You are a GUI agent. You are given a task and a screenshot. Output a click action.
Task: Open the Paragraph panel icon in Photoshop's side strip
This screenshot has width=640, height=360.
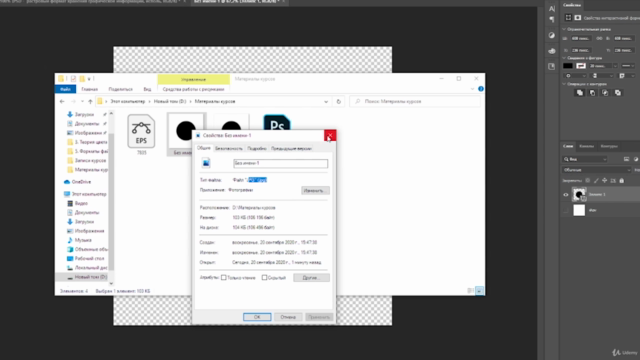[552, 20]
